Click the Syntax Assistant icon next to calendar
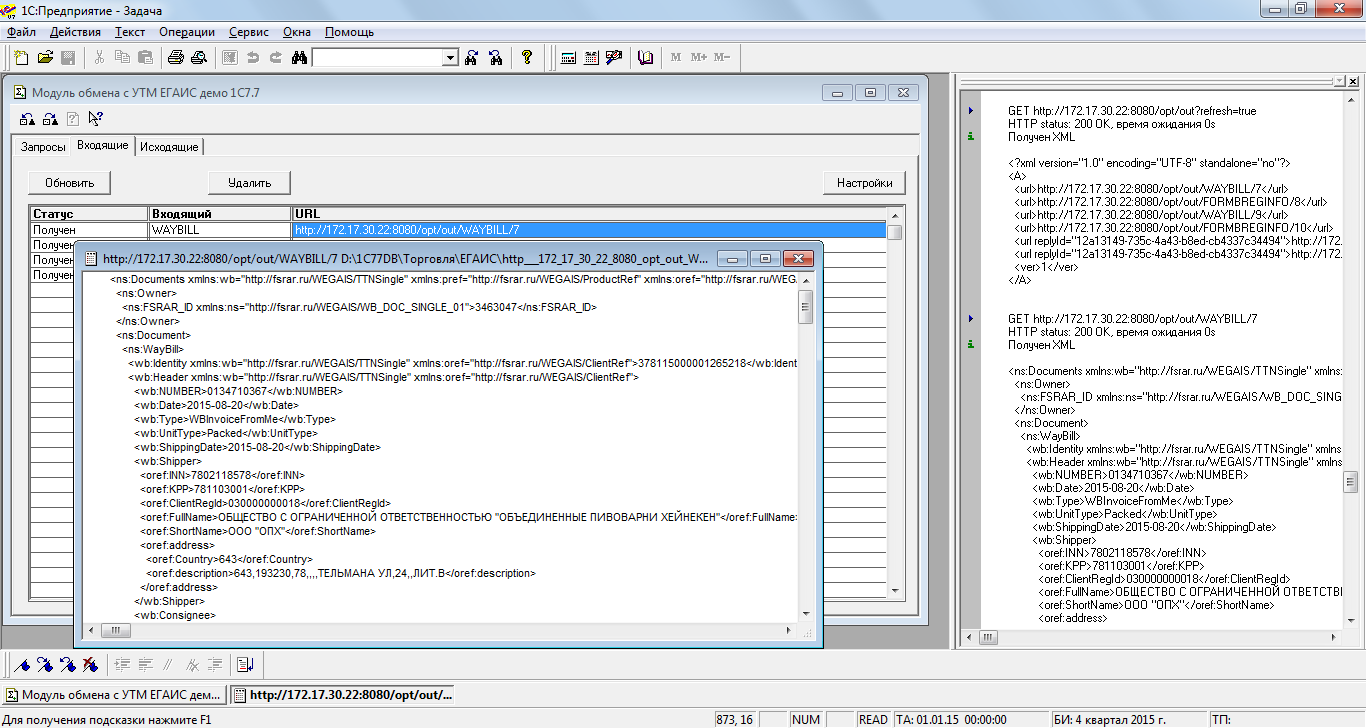The image size is (1366, 728). (x=614, y=57)
